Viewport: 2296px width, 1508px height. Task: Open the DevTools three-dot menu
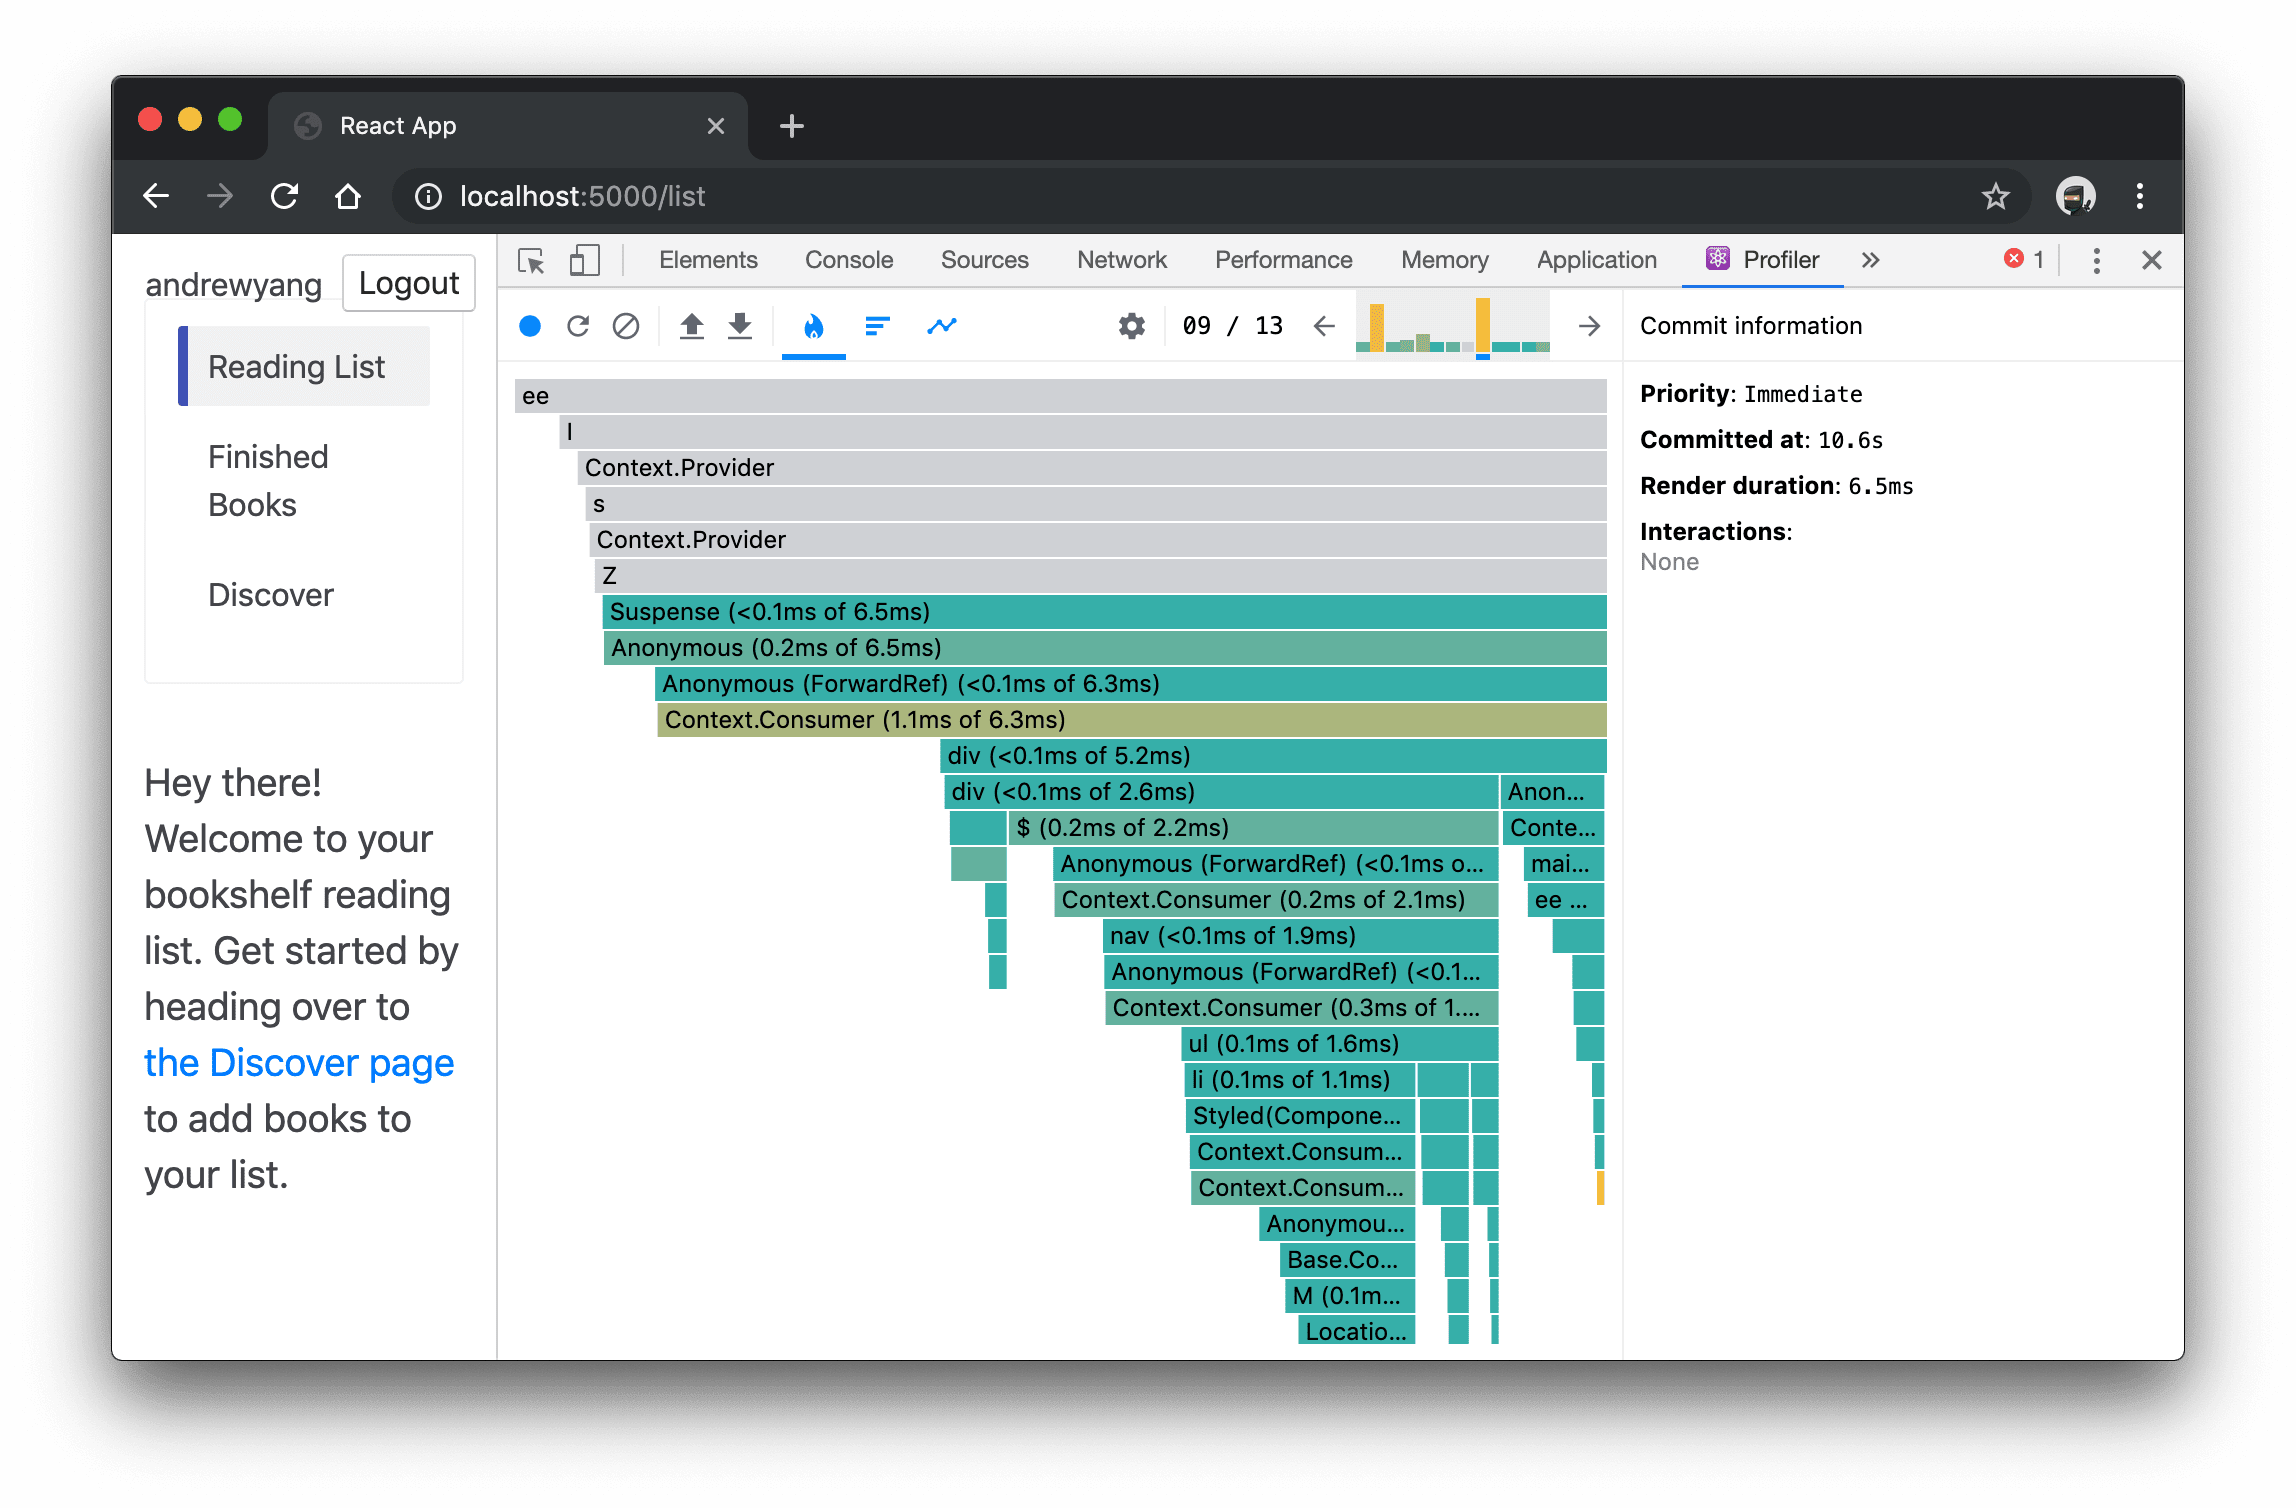pos(2097,259)
